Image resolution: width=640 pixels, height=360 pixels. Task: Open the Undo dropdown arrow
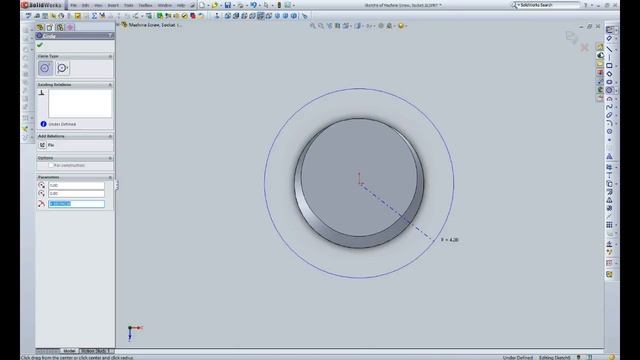[260, 6]
